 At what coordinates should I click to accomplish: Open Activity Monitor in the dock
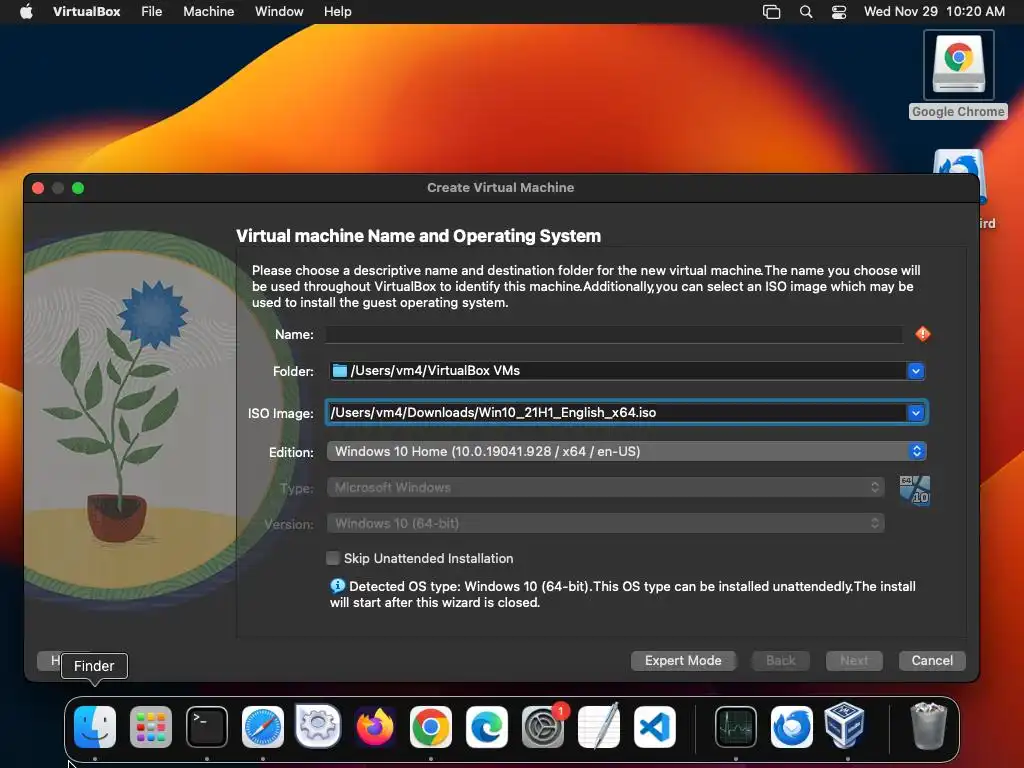click(736, 726)
